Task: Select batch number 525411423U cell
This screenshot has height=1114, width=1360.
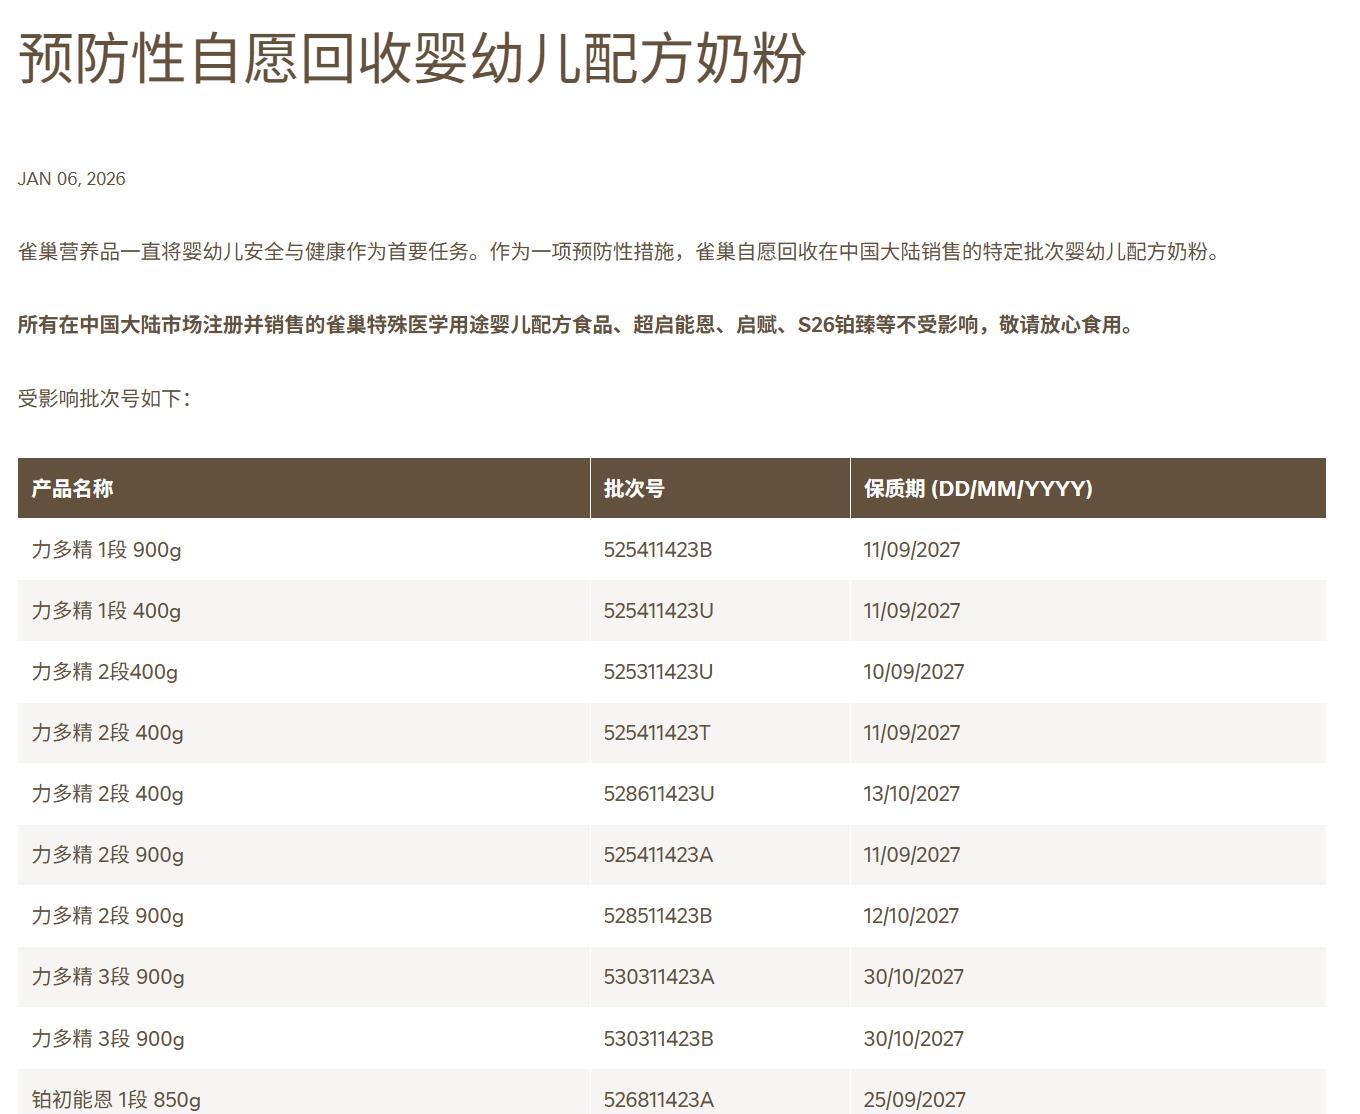Action: pos(658,611)
